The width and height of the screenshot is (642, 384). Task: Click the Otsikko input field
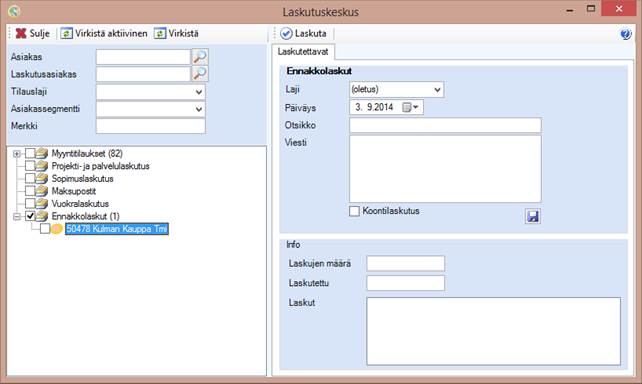click(x=445, y=125)
